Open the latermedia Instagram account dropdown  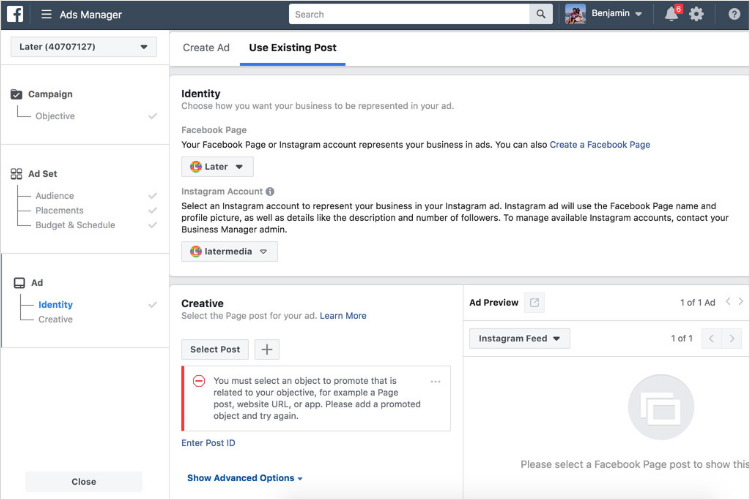229,252
